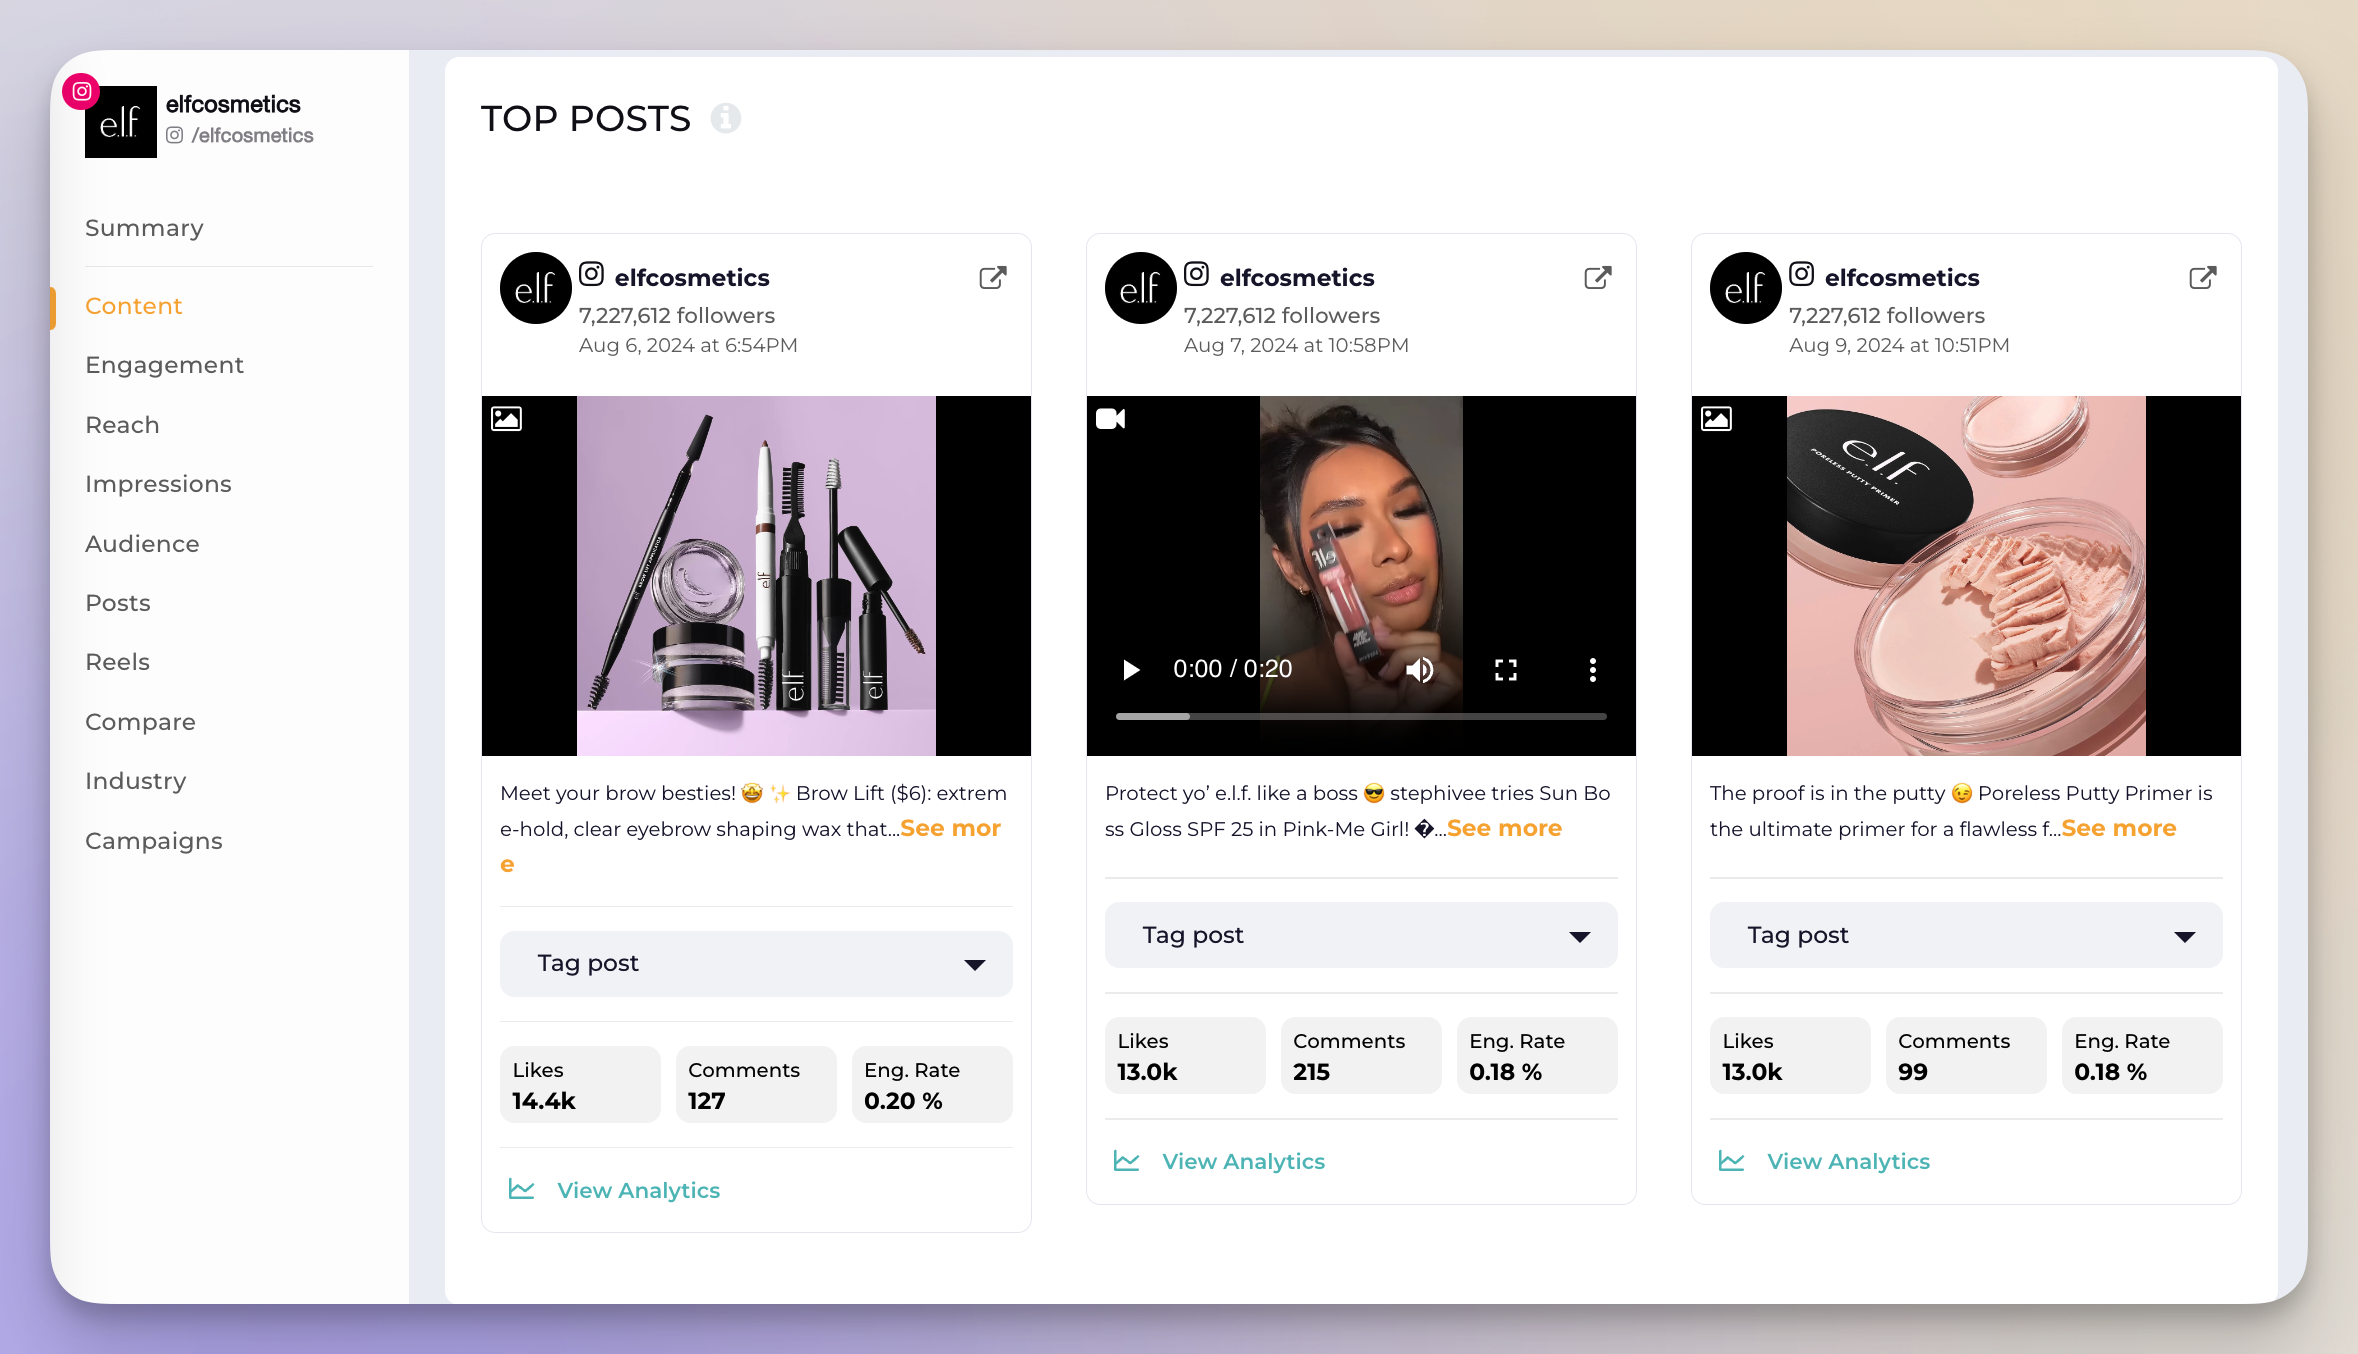The height and width of the screenshot is (1354, 2358).
Task: Click the video progress bar
Action: point(1361,716)
